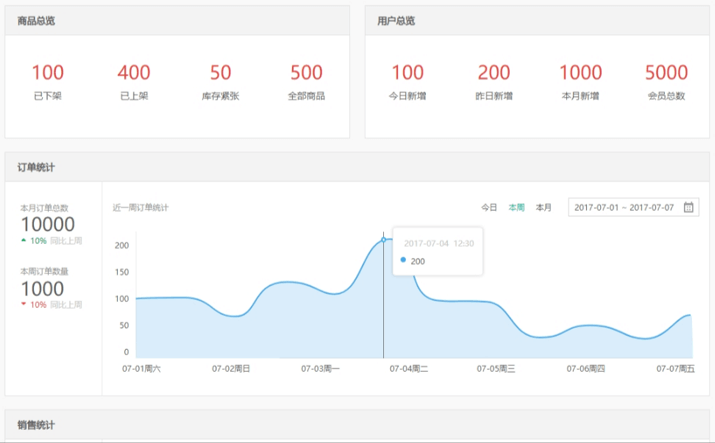Click the highlighted data point on chart line
The height and width of the screenshot is (443, 715).
point(383,239)
